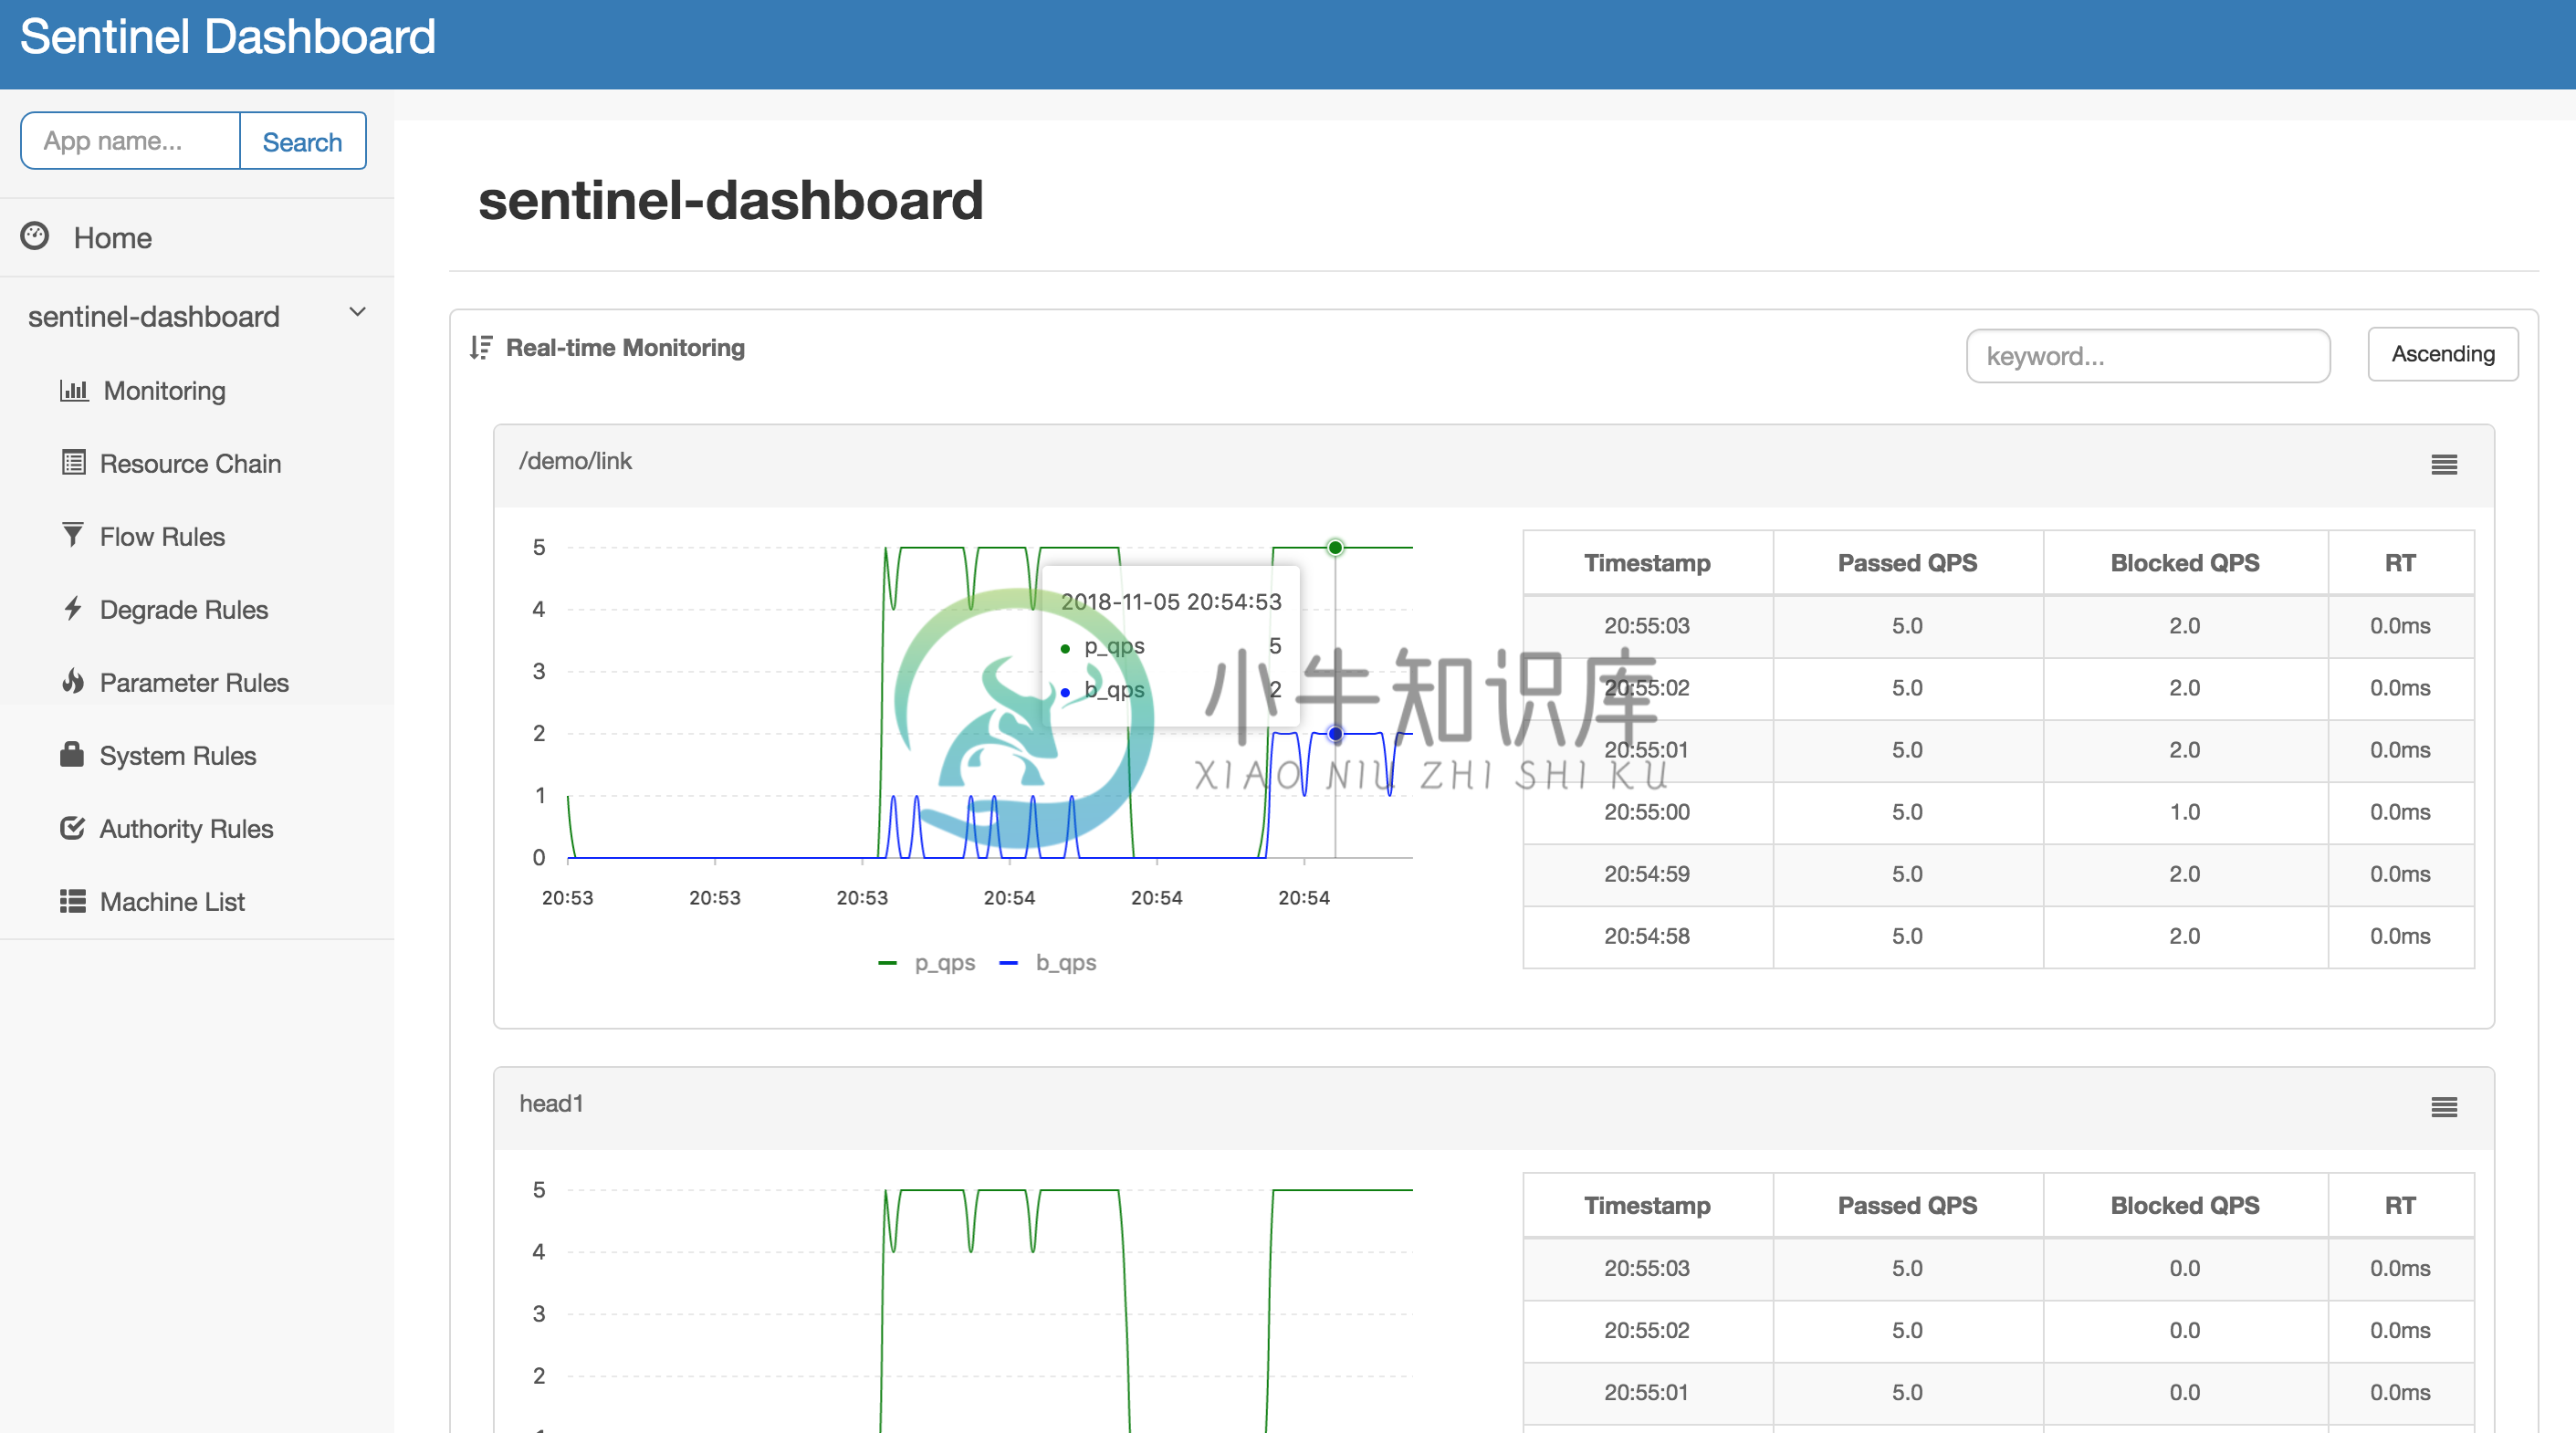Toggle the Ascending sort order button
The image size is (2576, 1433).
coord(2442,355)
